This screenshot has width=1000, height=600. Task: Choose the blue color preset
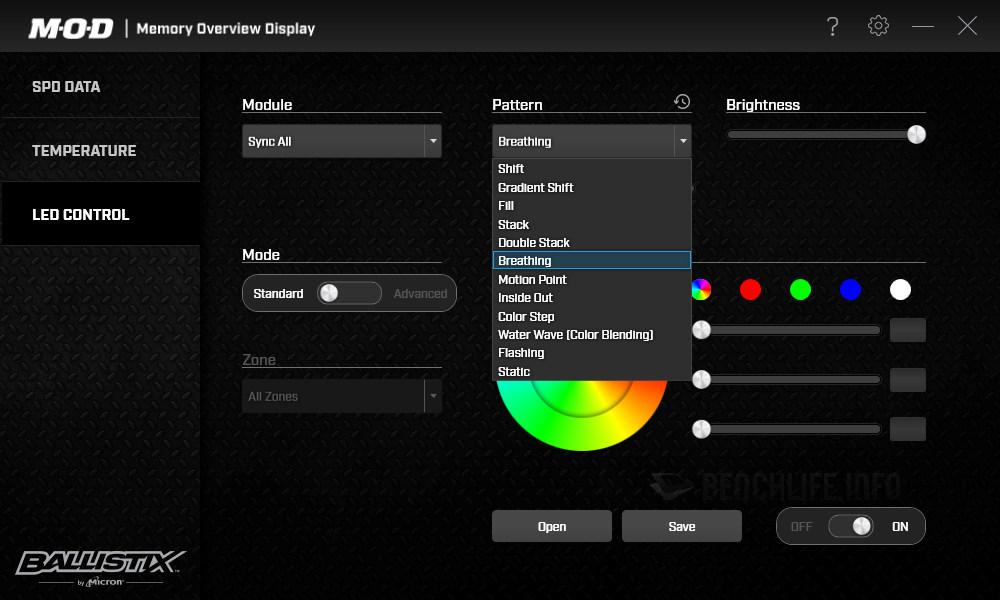coord(850,290)
